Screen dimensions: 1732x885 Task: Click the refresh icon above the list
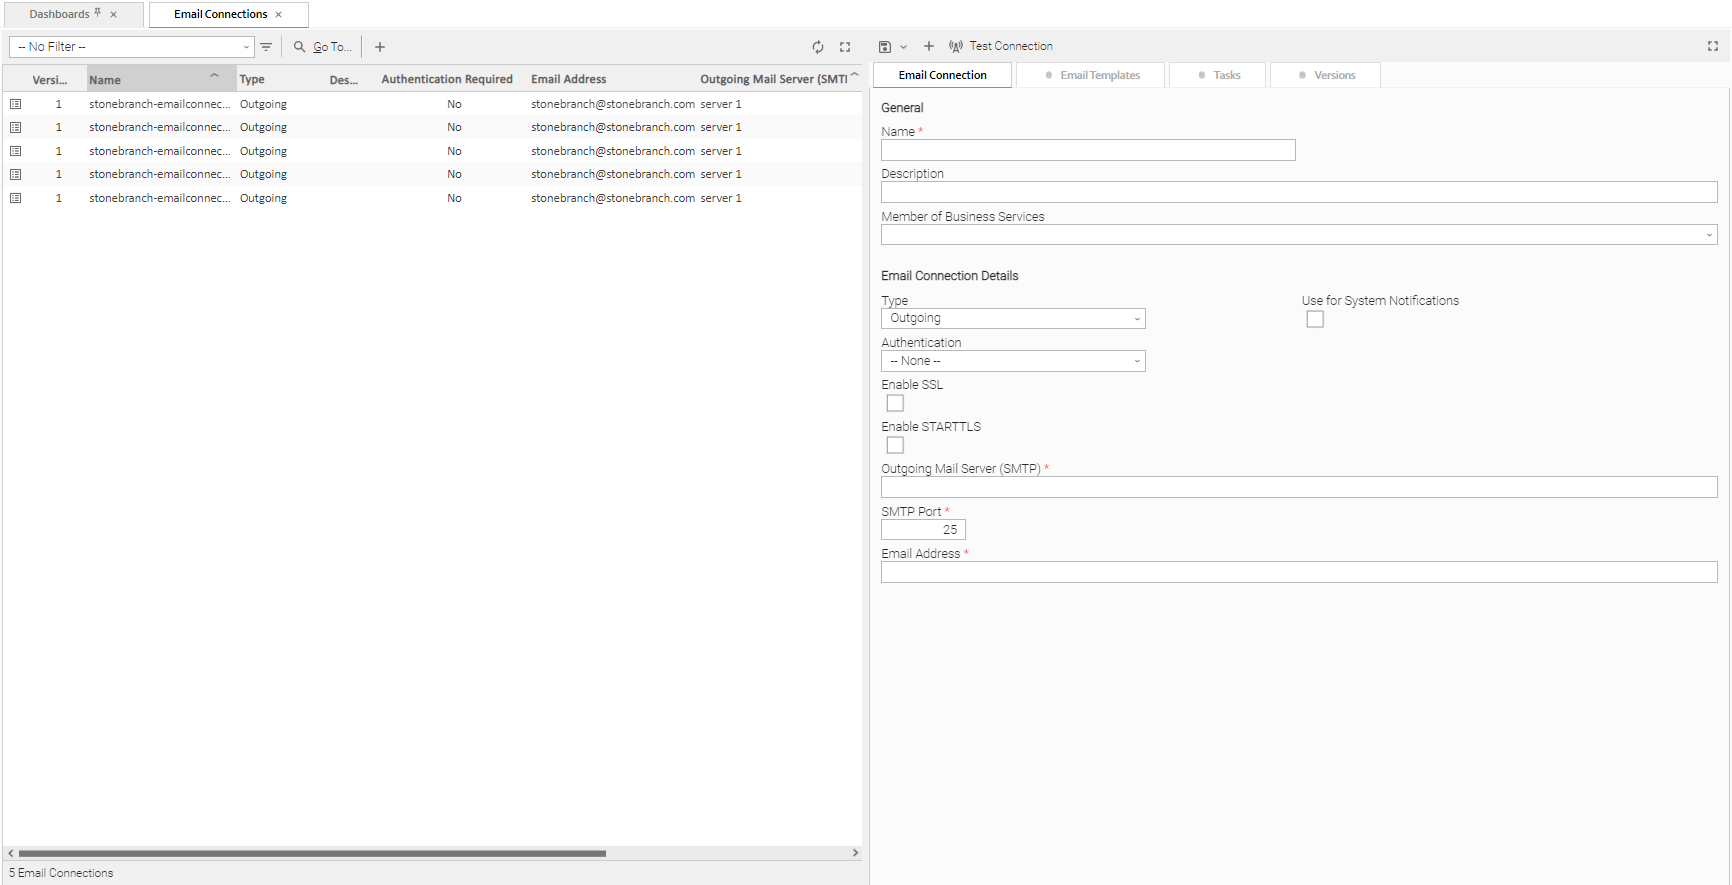click(x=818, y=47)
